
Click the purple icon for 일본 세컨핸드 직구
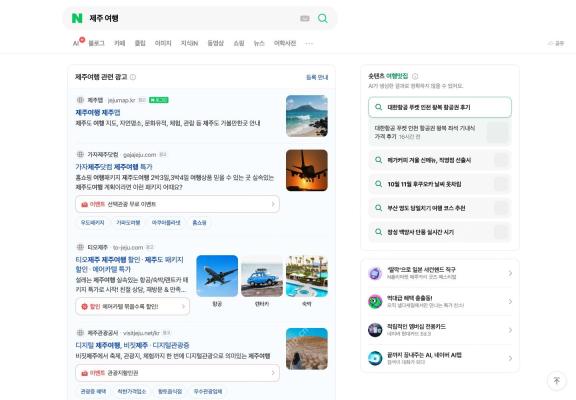click(375, 273)
